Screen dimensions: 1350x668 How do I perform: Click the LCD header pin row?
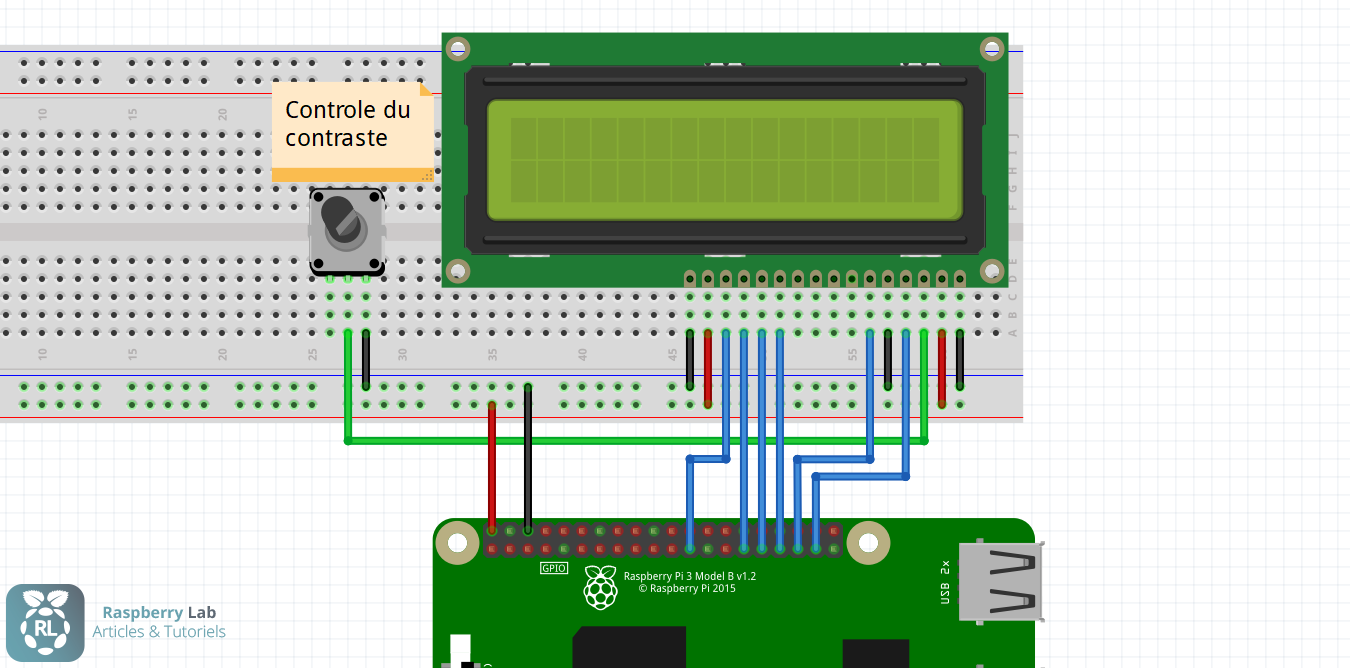pos(820,277)
